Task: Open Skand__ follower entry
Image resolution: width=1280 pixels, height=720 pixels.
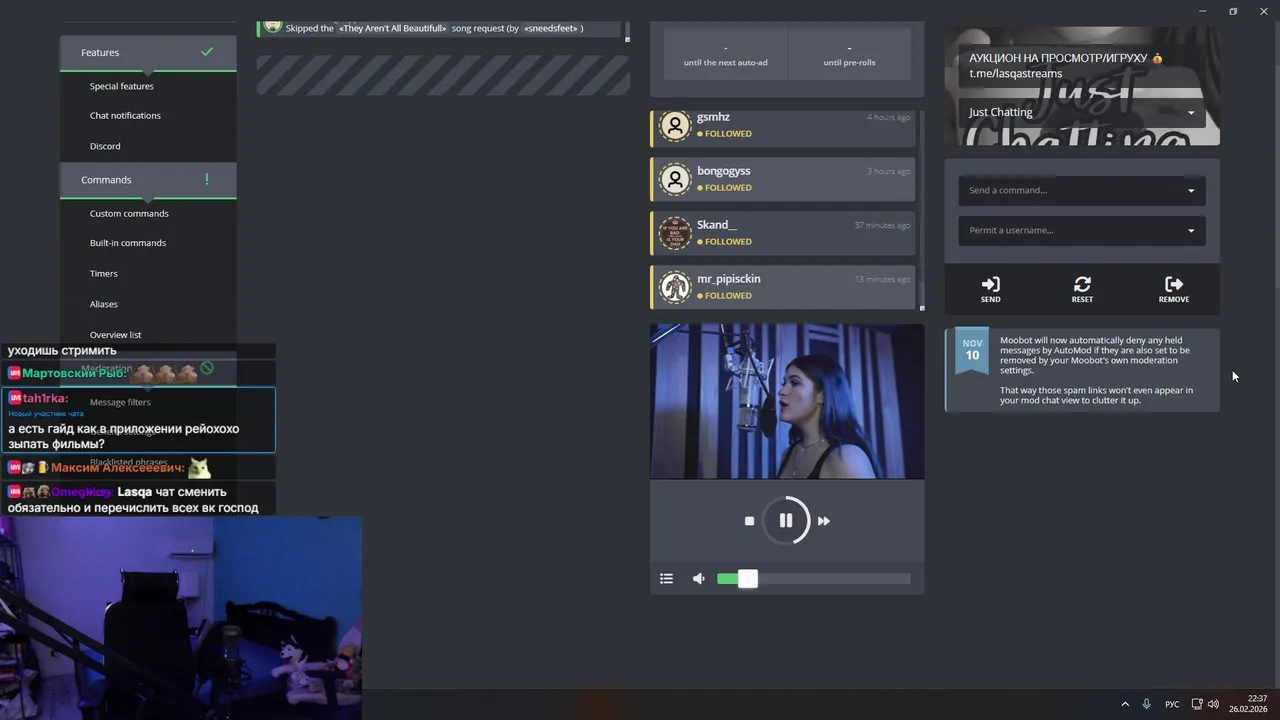Action: (x=783, y=233)
